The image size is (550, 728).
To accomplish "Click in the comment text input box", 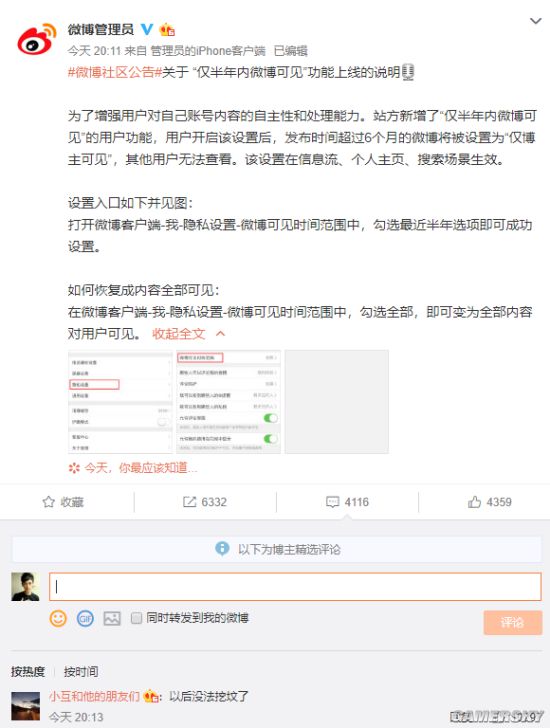I will coord(295,586).
